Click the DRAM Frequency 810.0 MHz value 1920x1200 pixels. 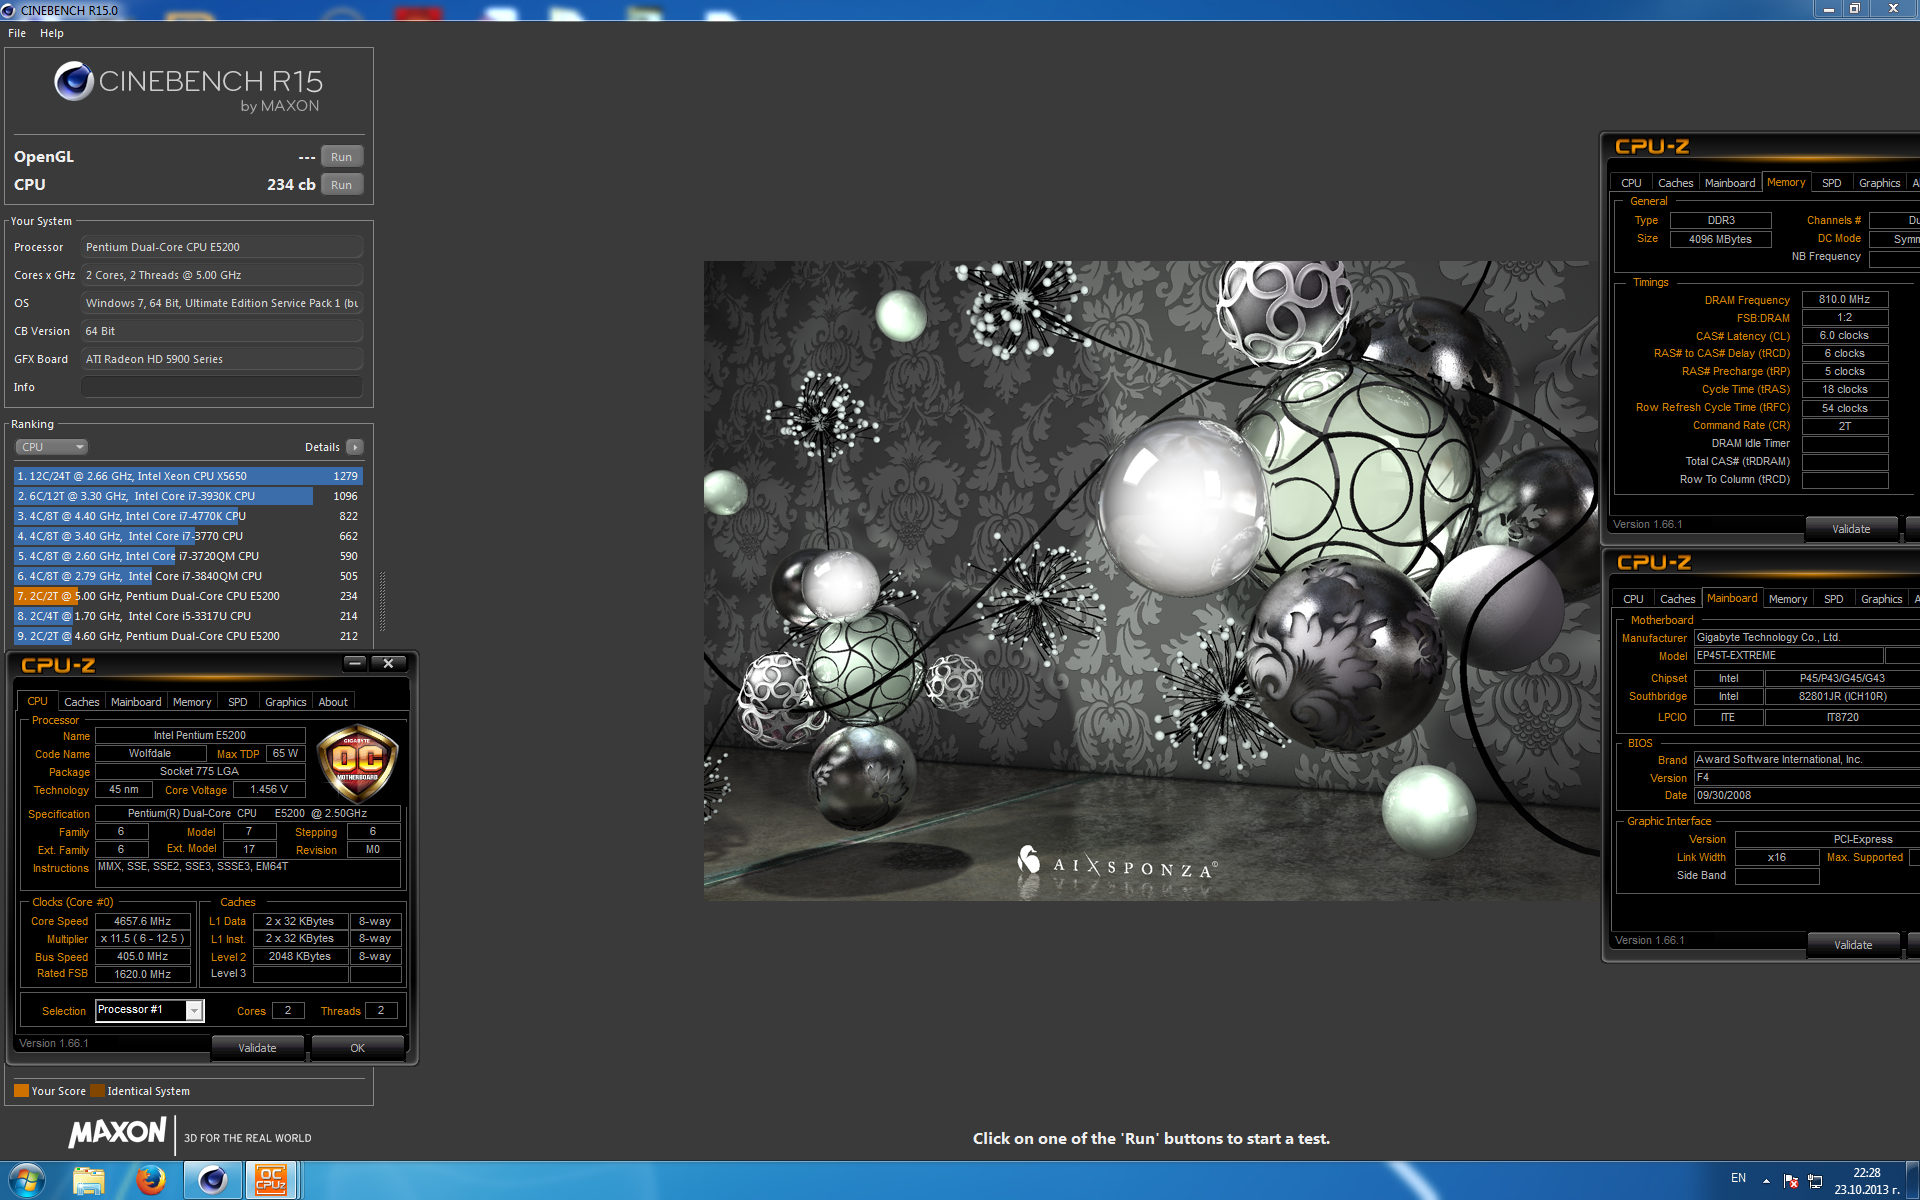tap(1845, 299)
